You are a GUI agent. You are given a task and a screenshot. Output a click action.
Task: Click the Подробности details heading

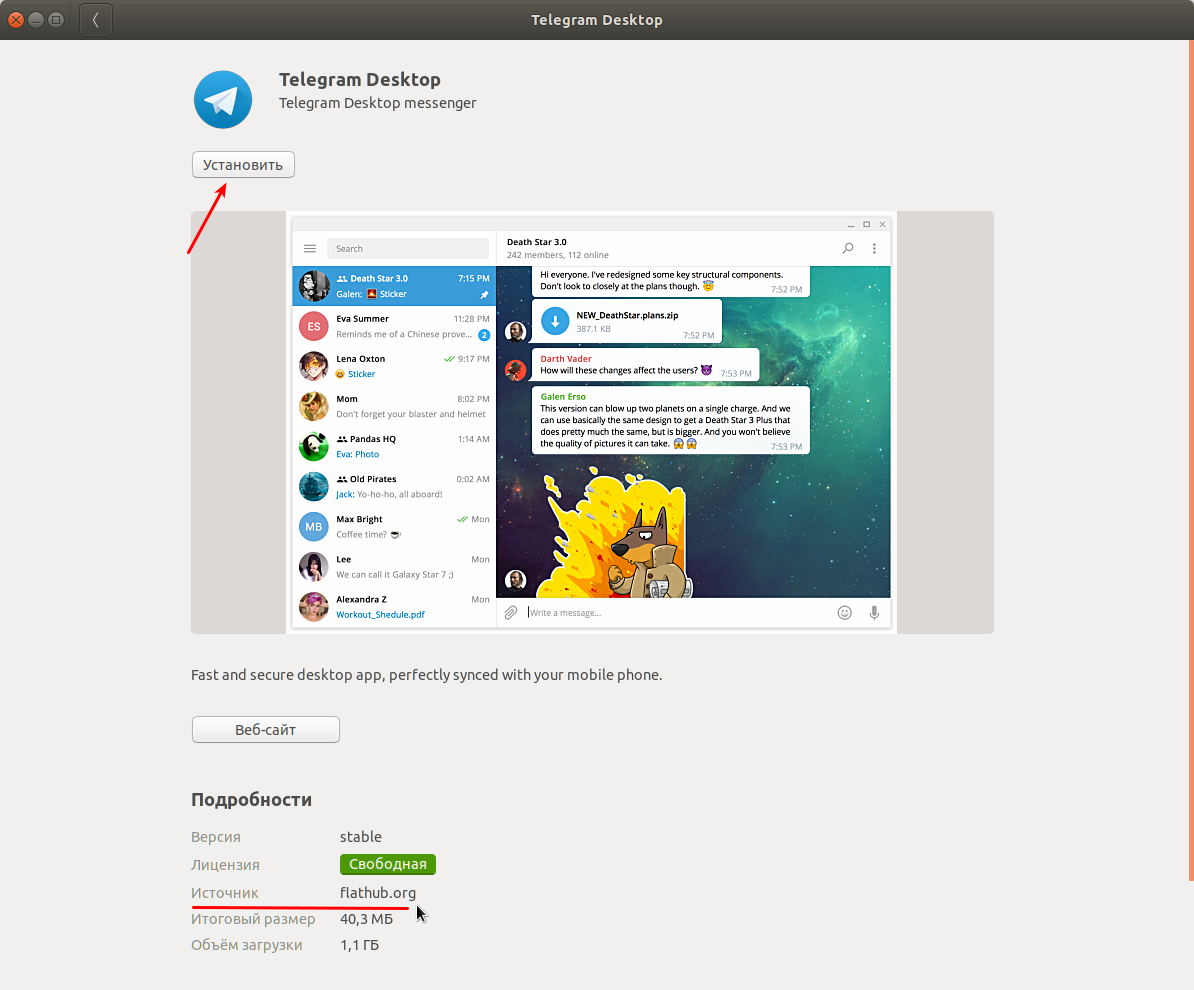click(x=251, y=800)
